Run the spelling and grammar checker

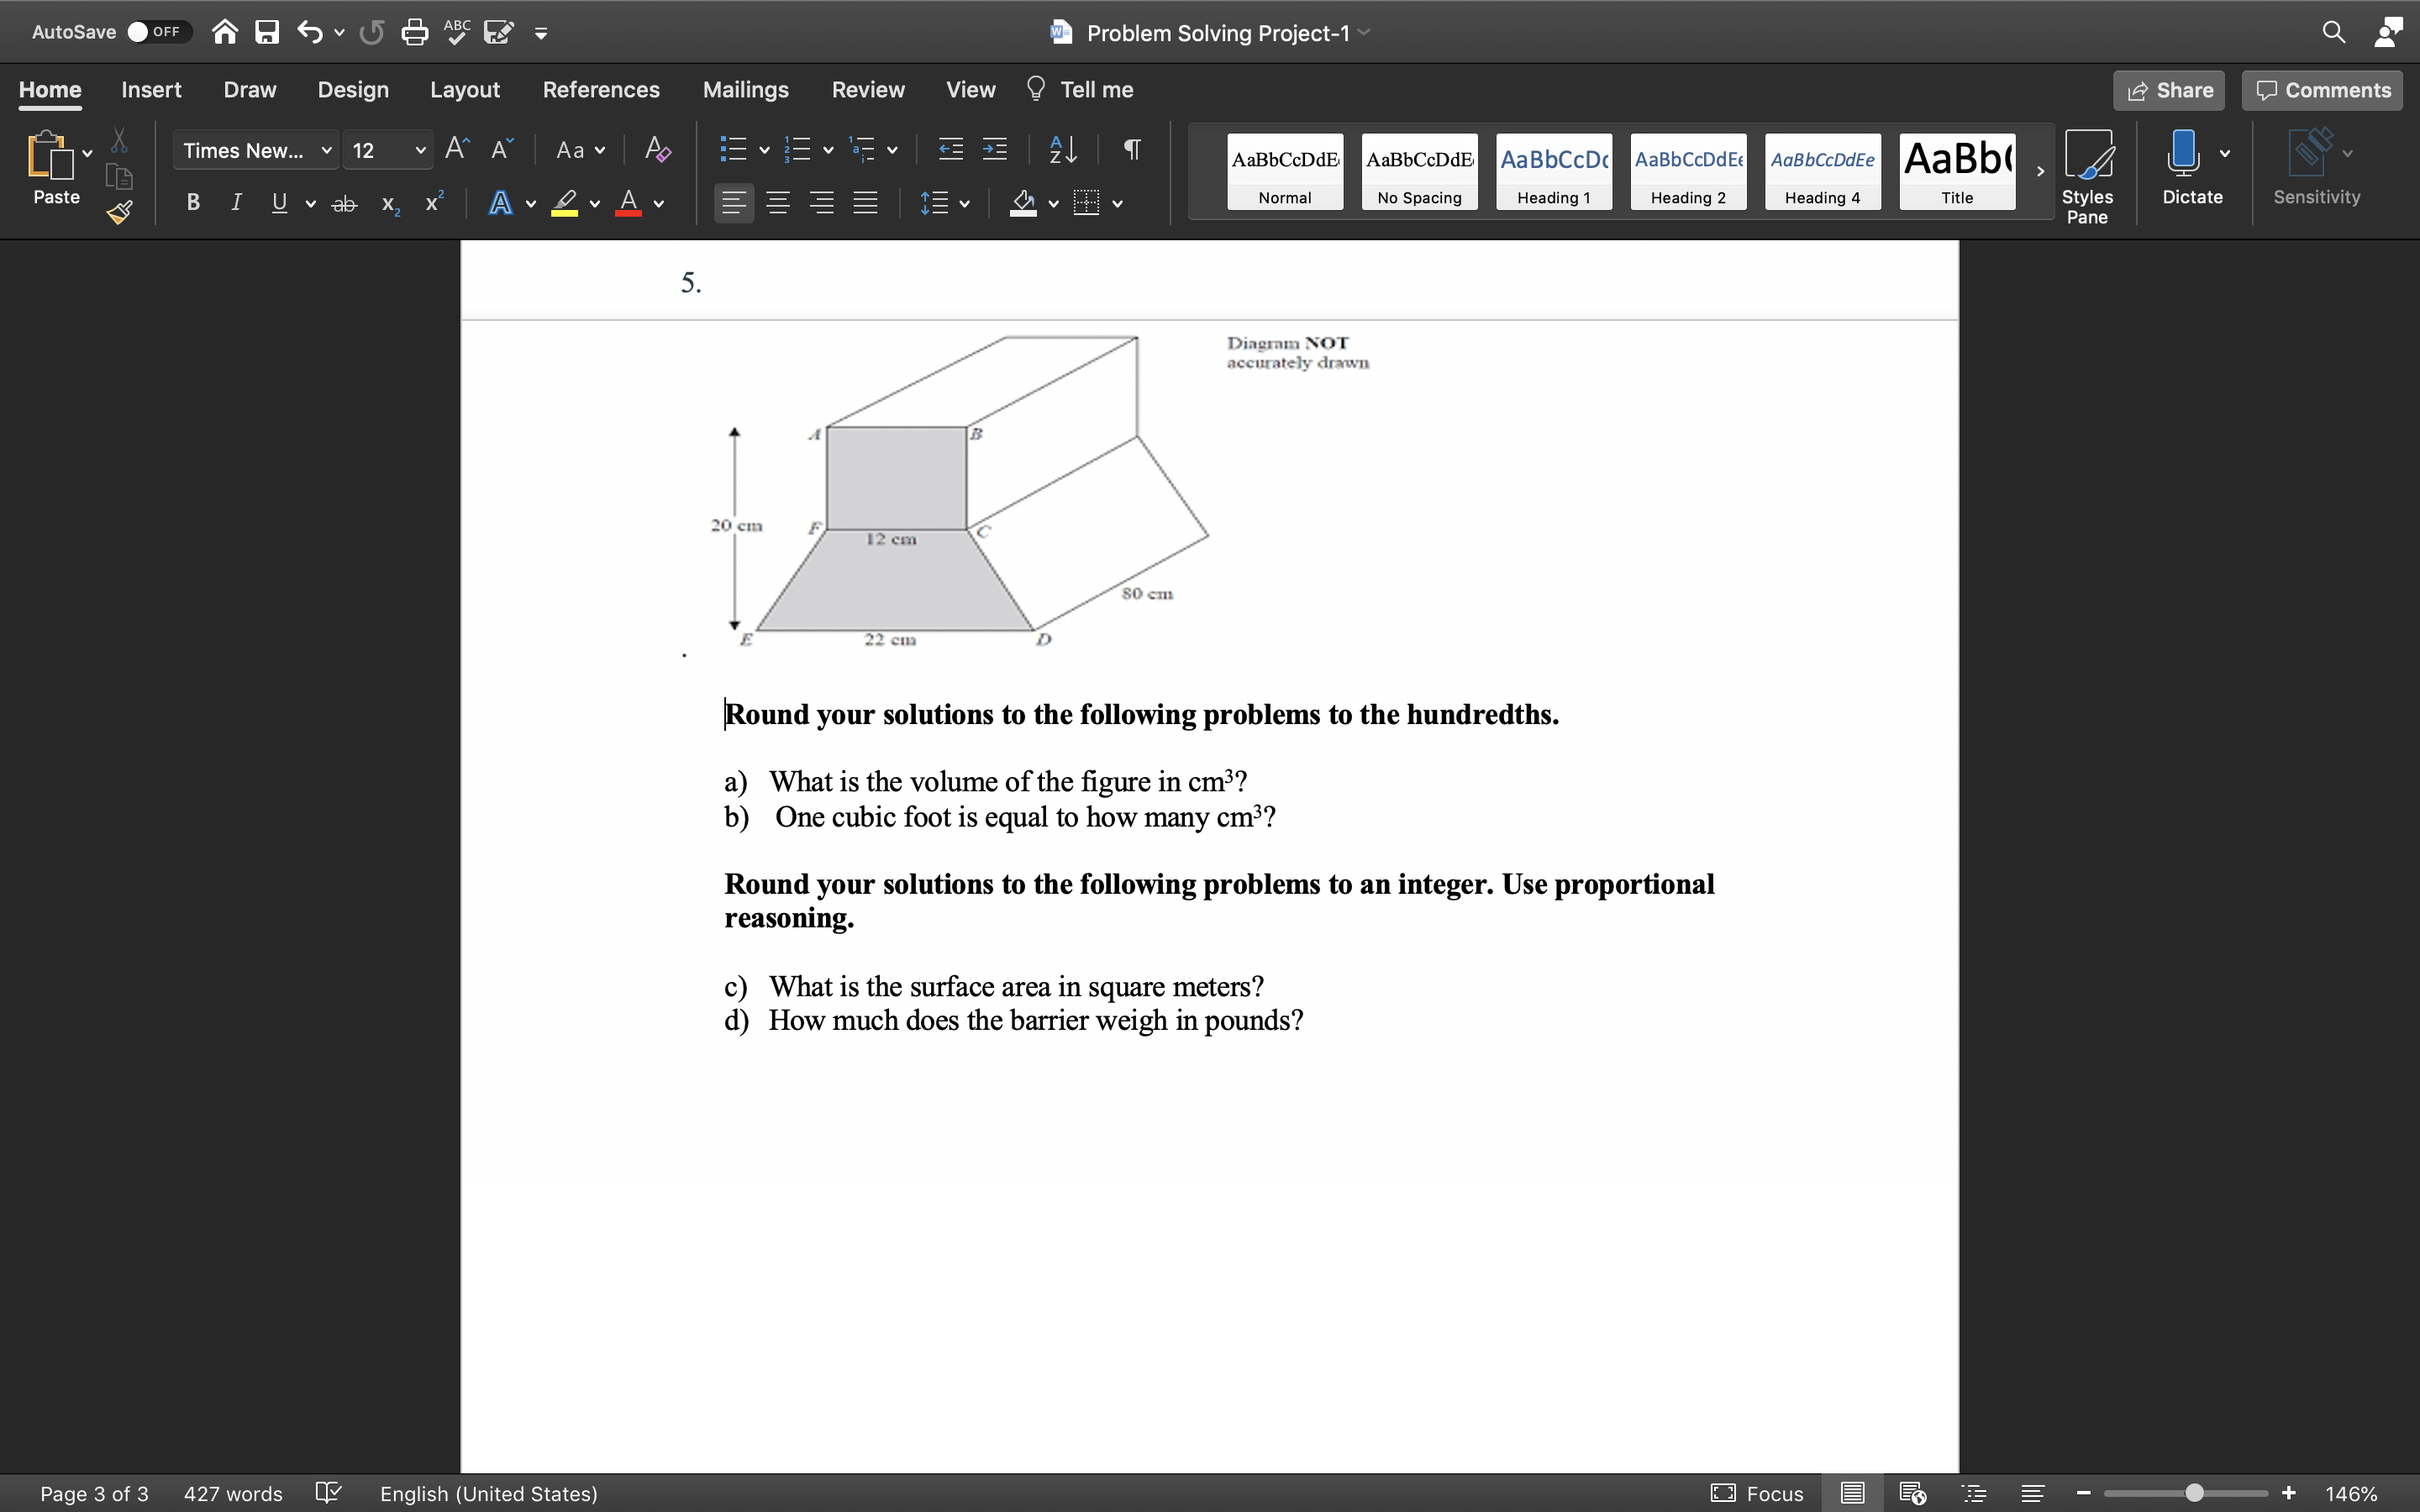[x=456, y=32]
